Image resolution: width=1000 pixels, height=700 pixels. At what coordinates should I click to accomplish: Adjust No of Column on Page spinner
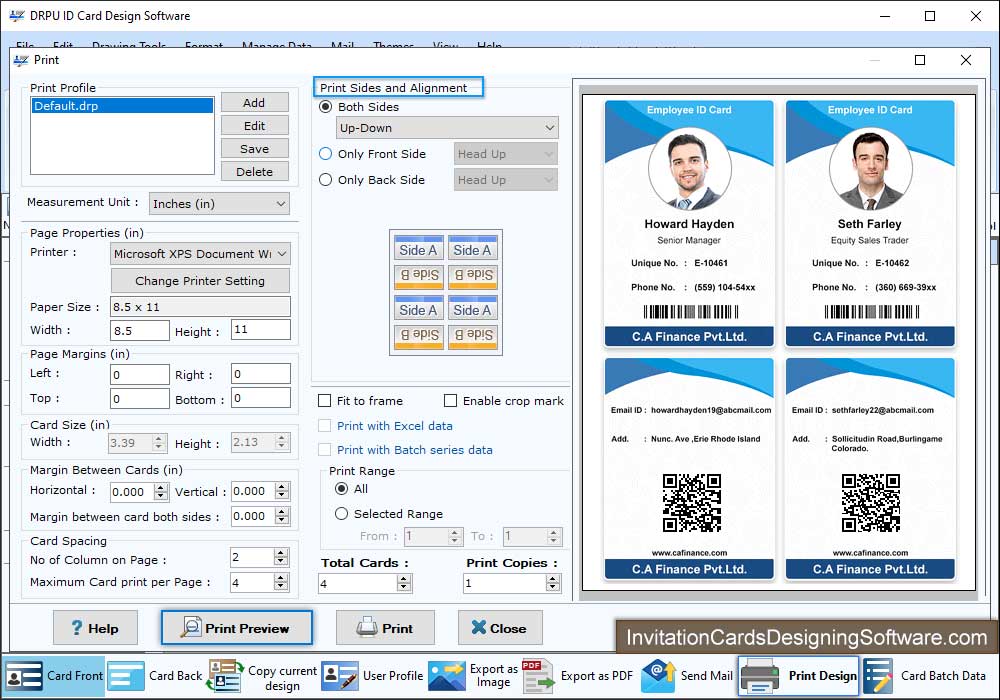(281, 557)
